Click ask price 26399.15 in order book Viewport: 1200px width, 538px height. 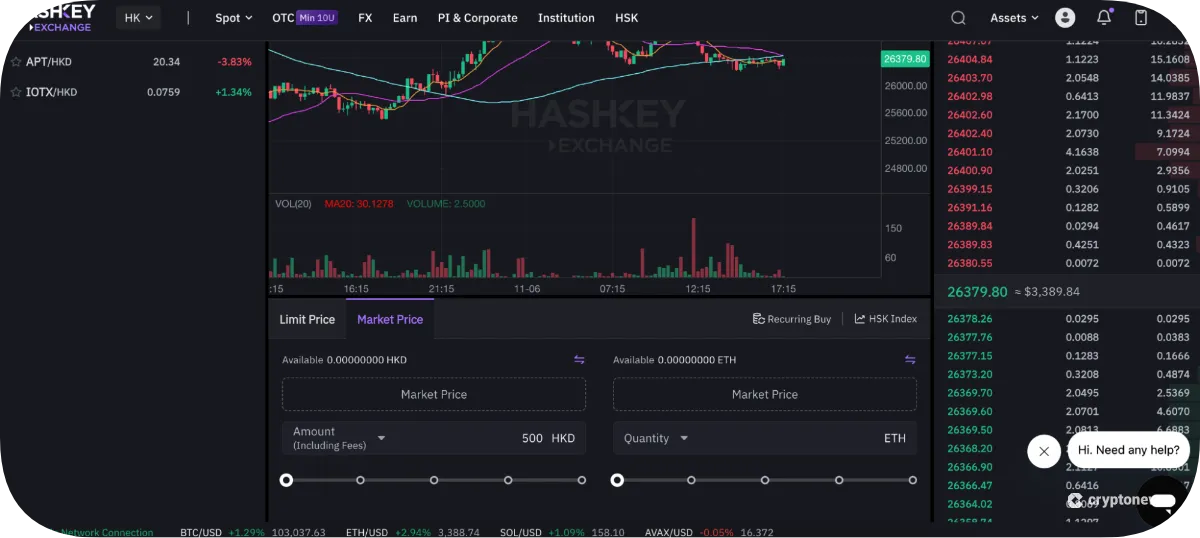click(970, 189)
